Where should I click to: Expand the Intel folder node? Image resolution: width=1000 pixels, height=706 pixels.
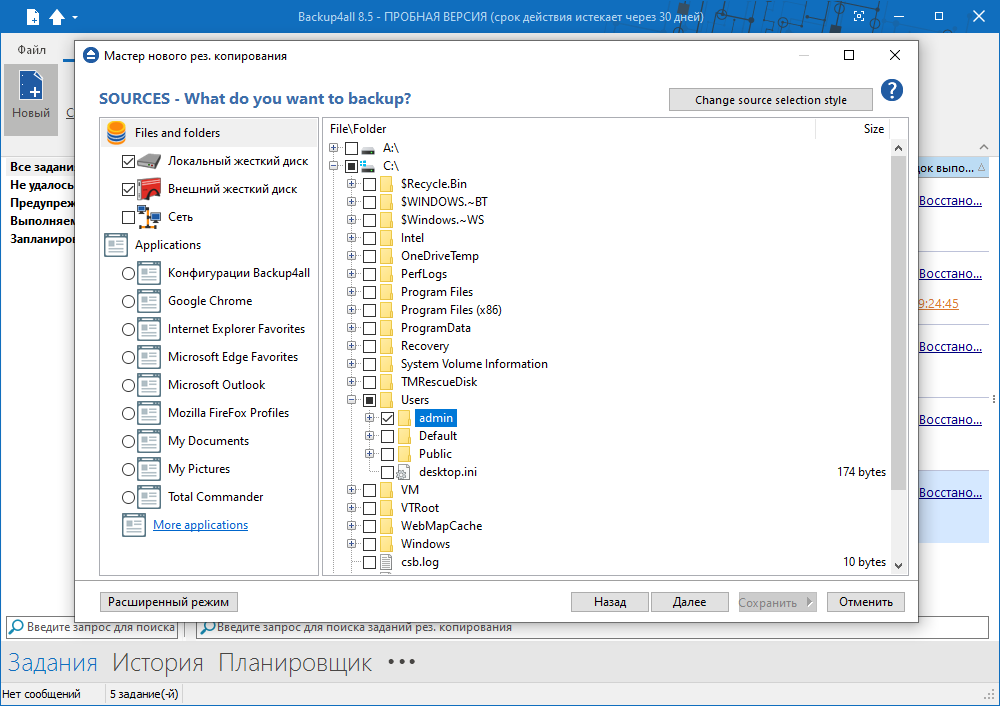[351, 238]
